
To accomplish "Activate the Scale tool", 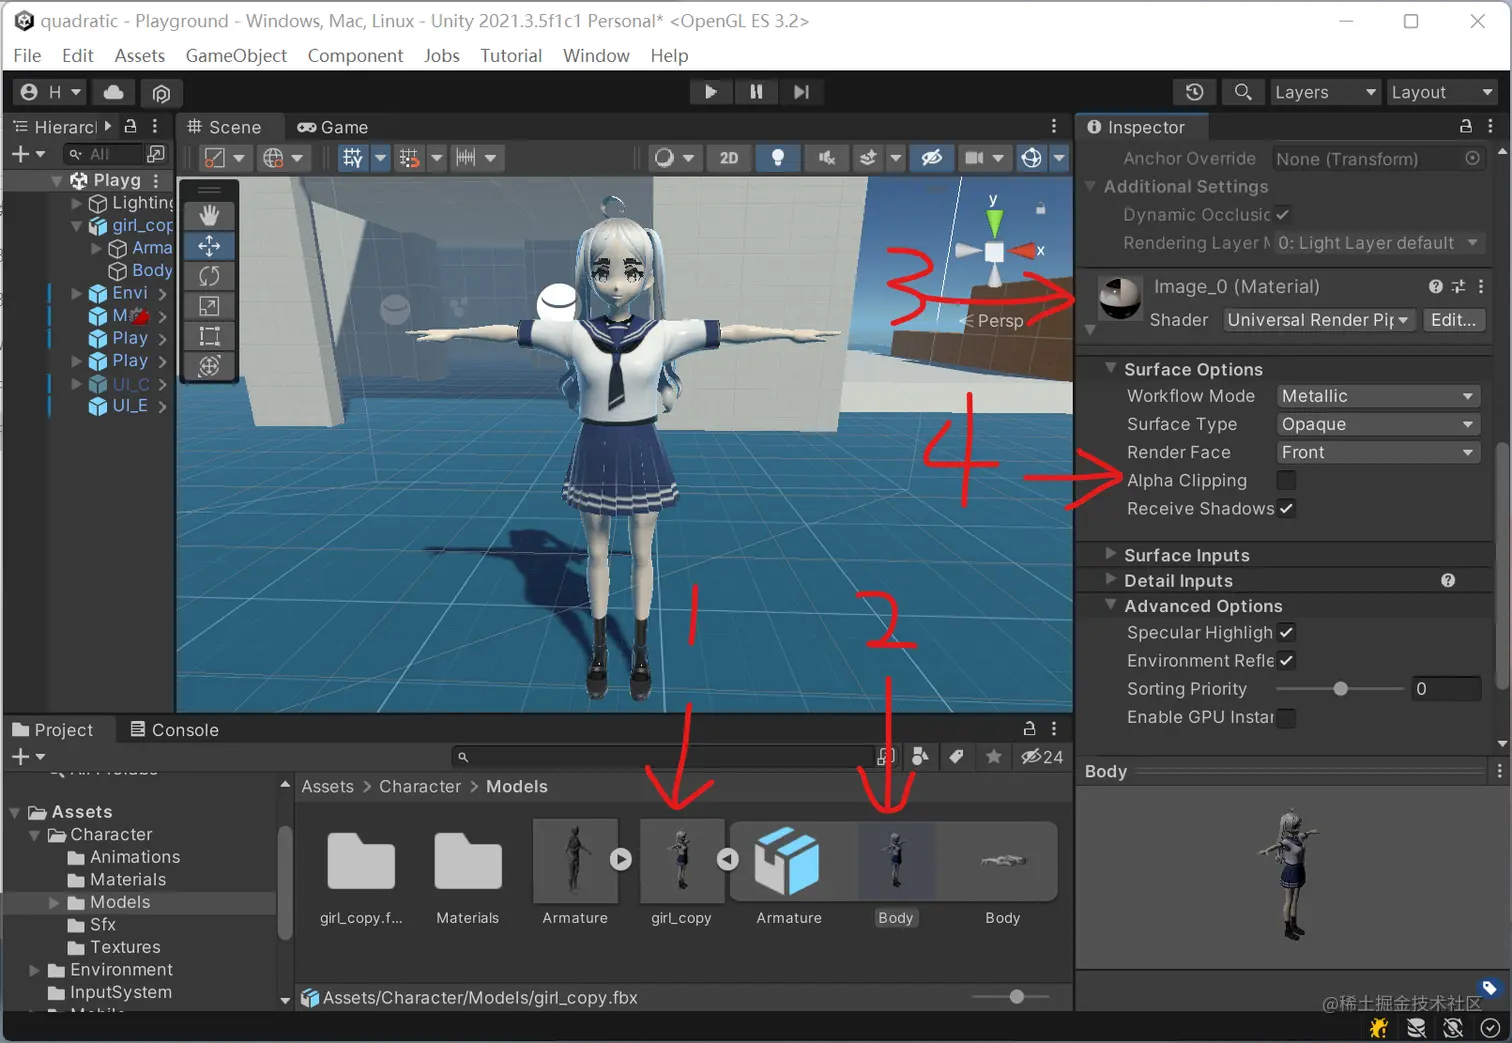I will point(208,305).
